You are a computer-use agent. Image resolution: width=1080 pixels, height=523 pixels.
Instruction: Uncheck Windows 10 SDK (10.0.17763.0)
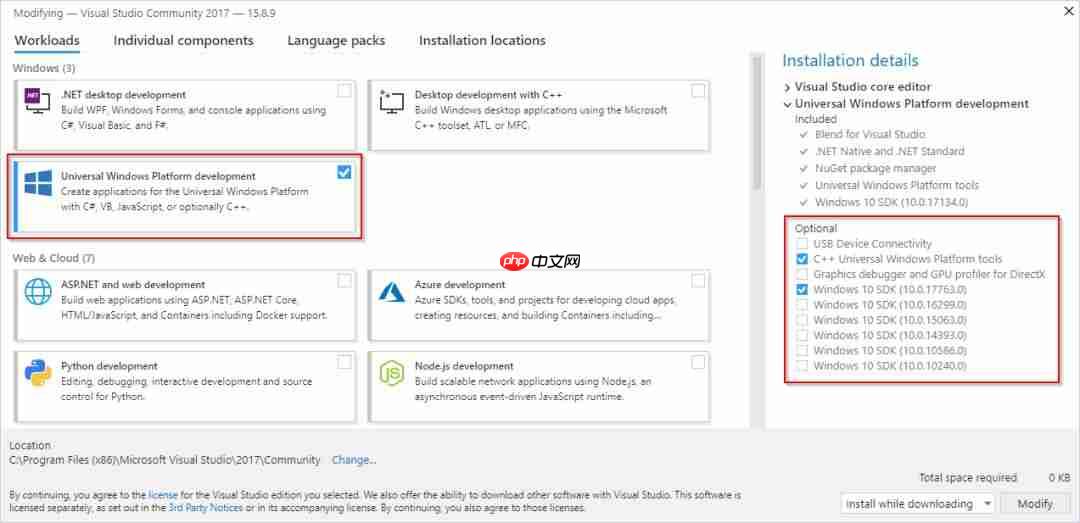click(x=802, y=289)
